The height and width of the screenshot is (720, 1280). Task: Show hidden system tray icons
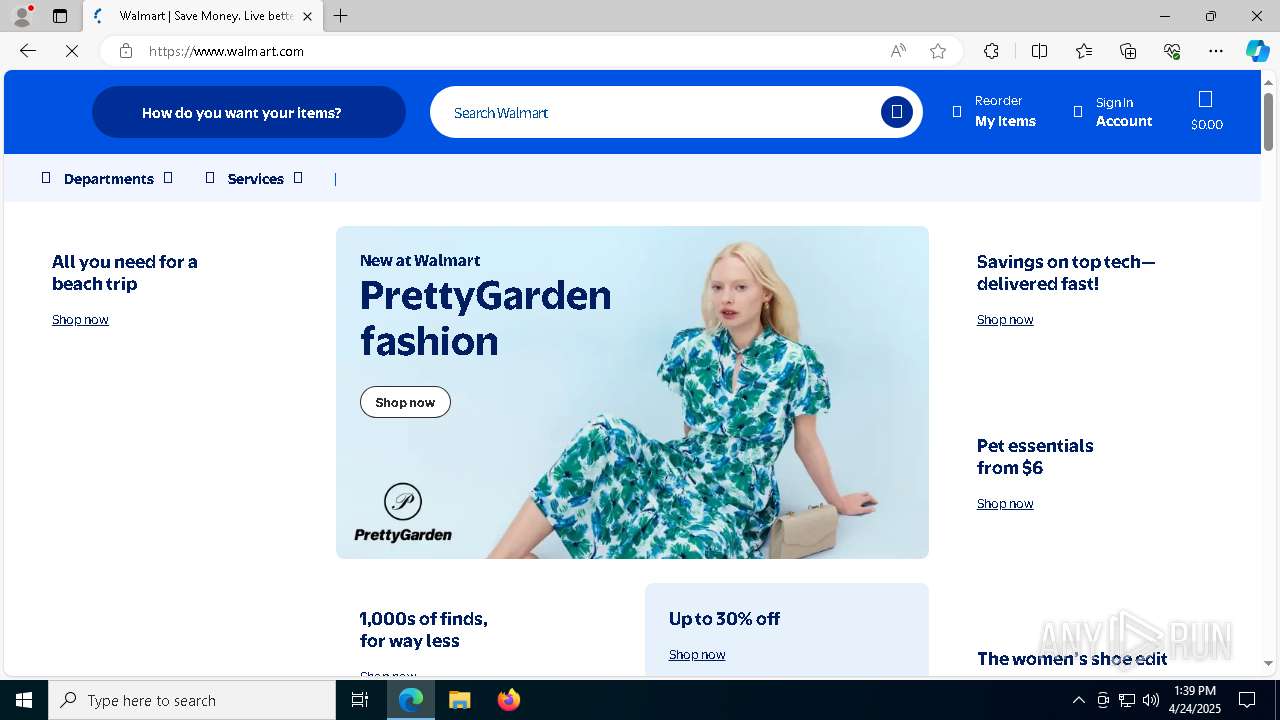[1078, 700]
